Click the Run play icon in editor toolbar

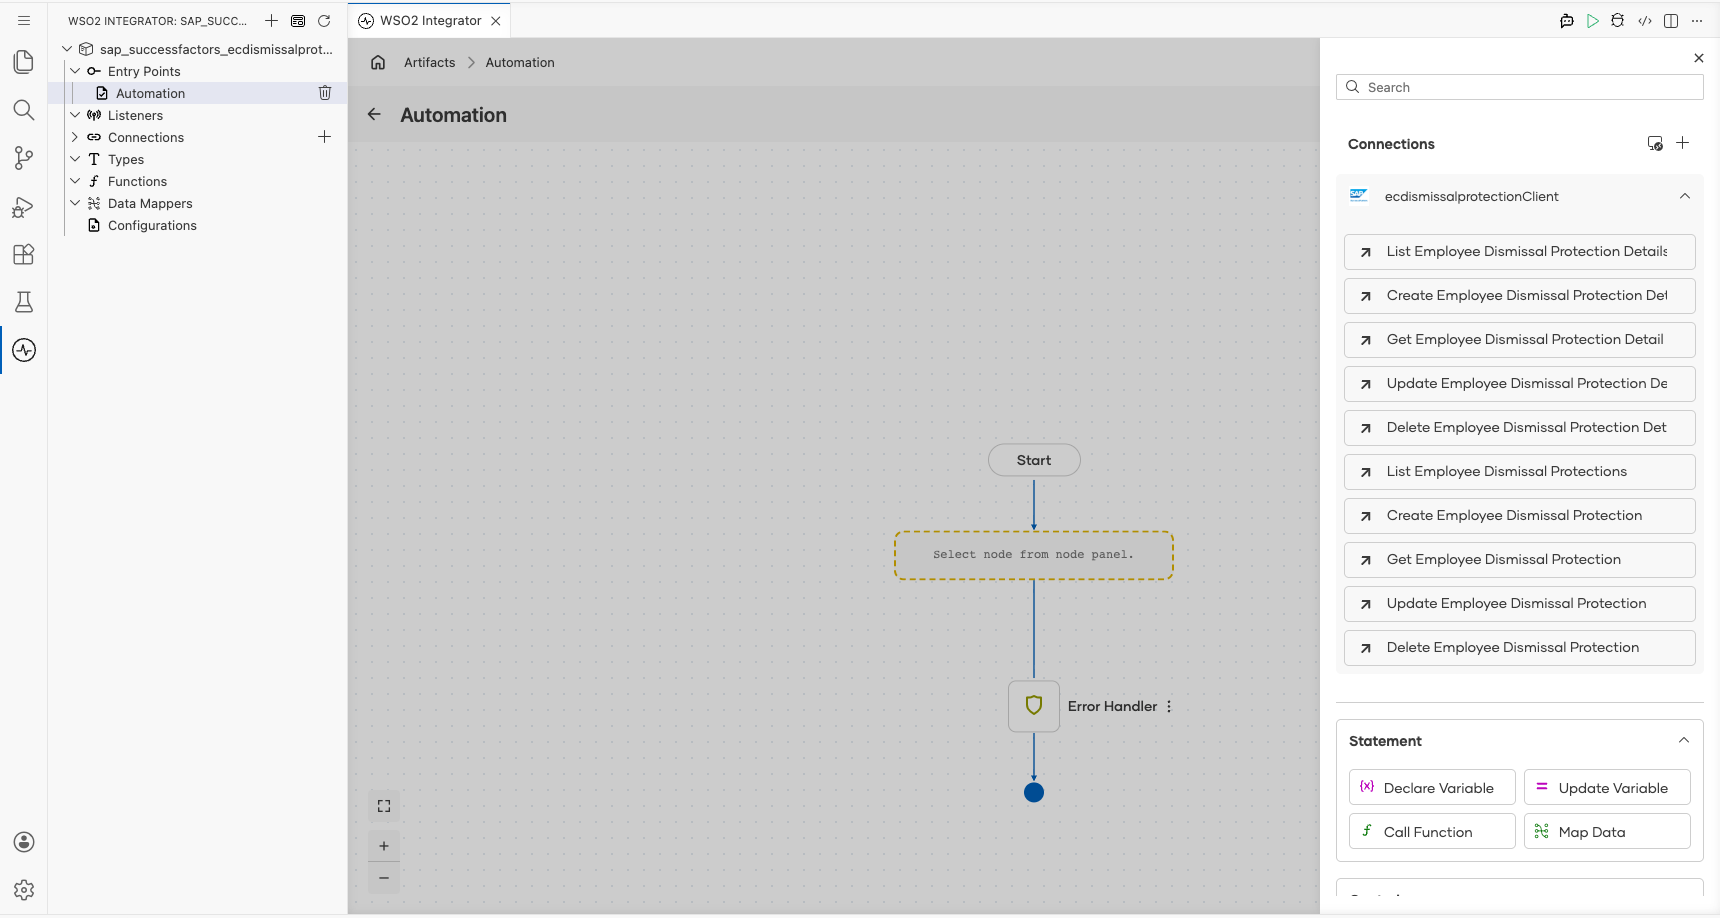tap(1593, 20)
